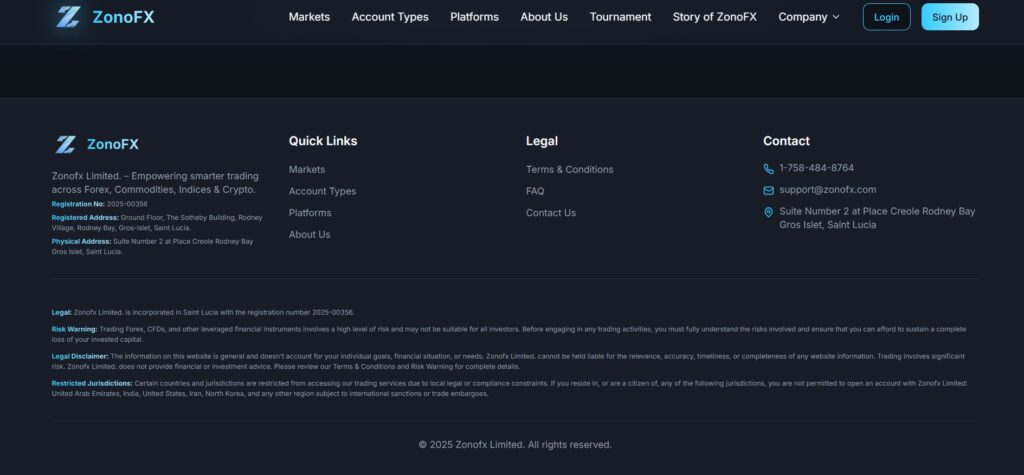Open Markets under Quick Links footer
This screenshot has width=1024, height=475.
click(307, 169)
